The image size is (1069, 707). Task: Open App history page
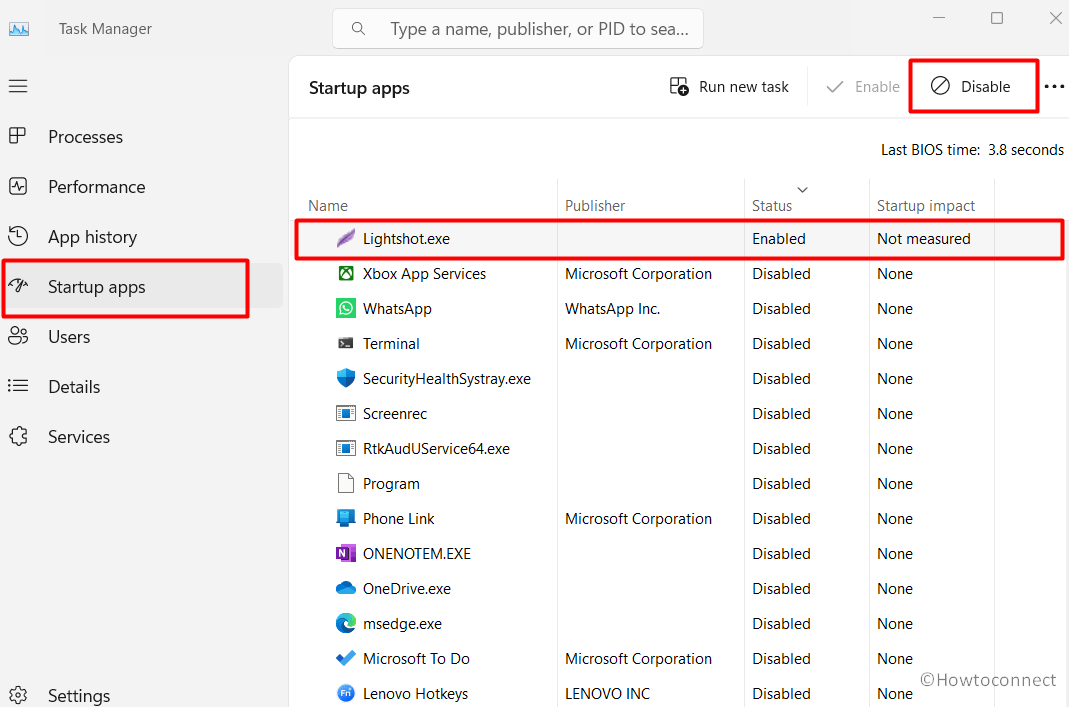click(92, 237)
